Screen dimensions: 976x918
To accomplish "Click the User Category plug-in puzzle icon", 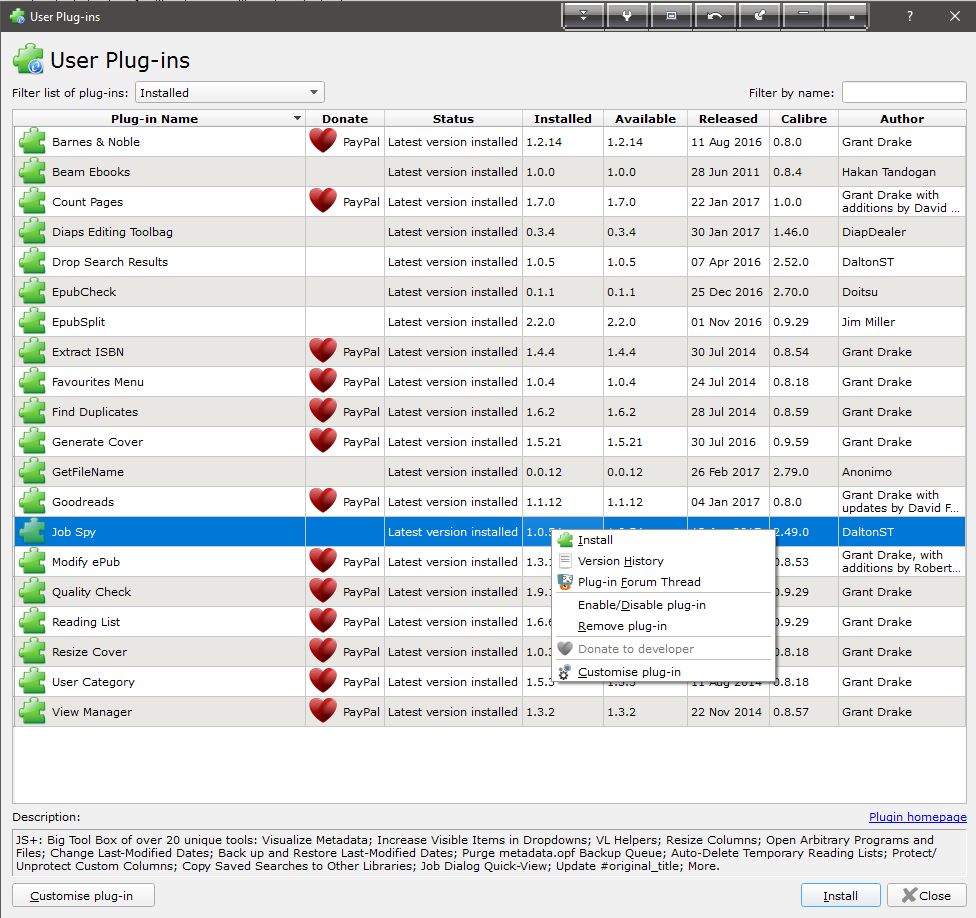I will click(32, 681).
